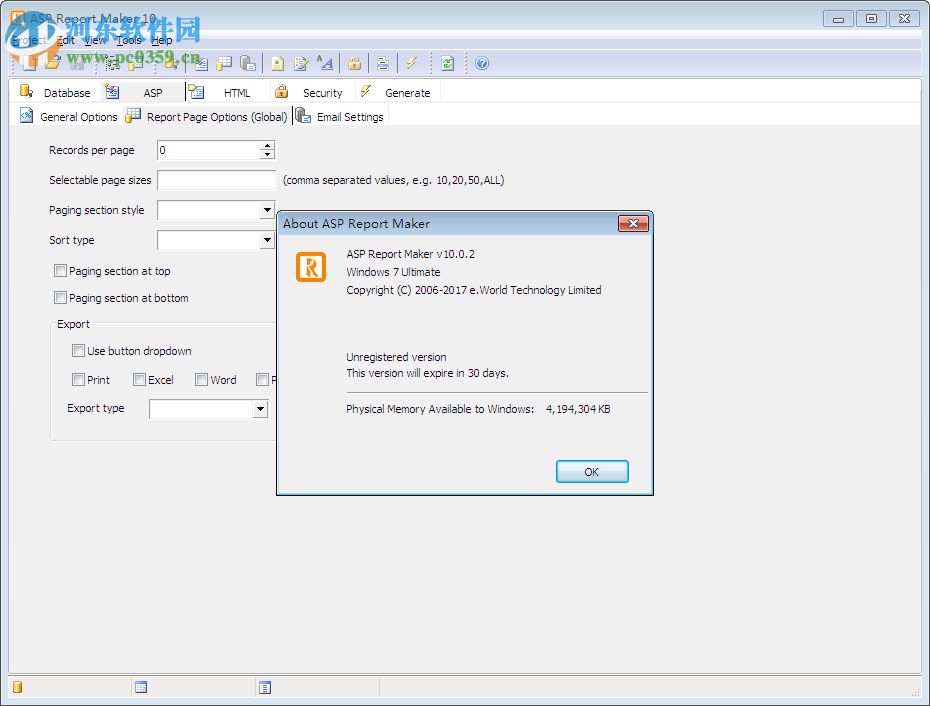
Task: Open the Email Settings sub-tab
Action: 340,117
